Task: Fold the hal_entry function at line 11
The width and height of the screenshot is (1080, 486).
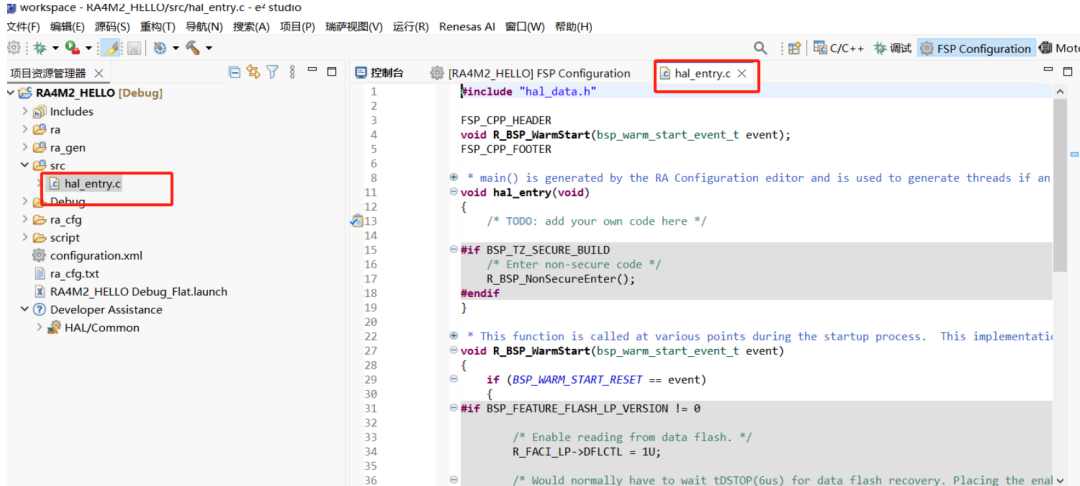Action: pyautogui.click(x=454, y=193)
